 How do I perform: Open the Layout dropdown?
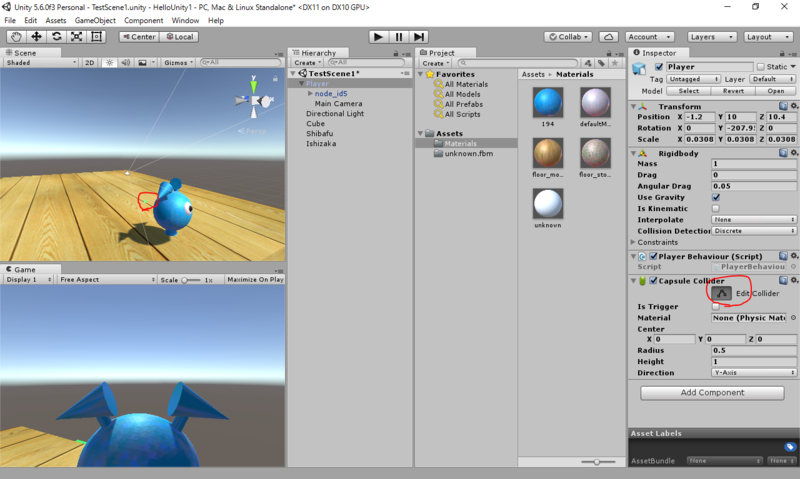(x=768, y=37)
